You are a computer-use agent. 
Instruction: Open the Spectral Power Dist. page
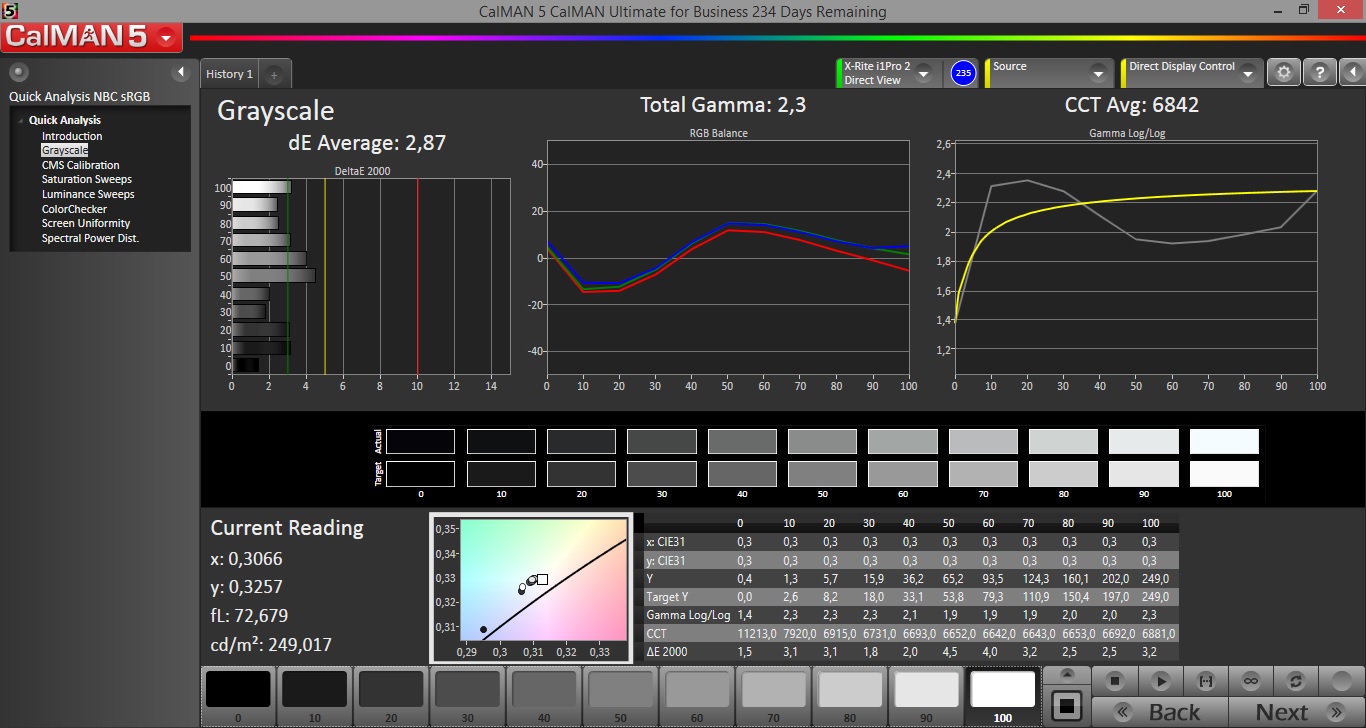[x=90, y=238]
